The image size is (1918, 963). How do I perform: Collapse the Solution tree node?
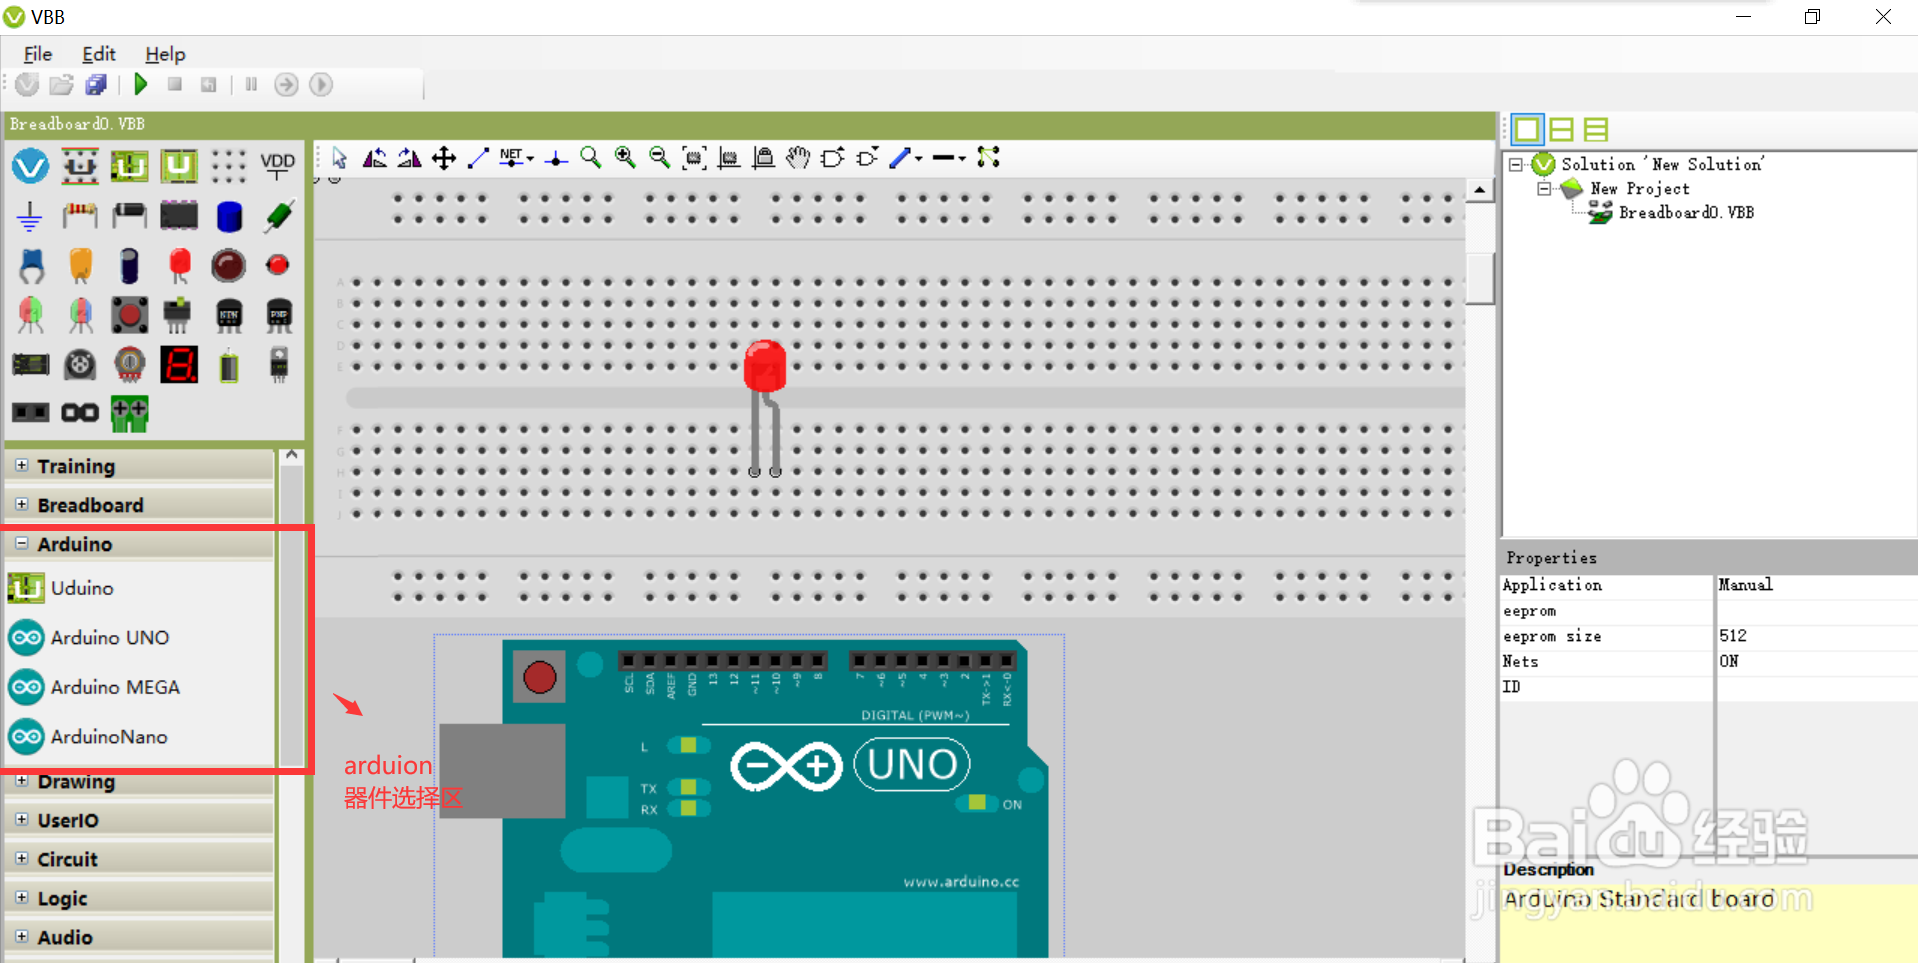1516,164
